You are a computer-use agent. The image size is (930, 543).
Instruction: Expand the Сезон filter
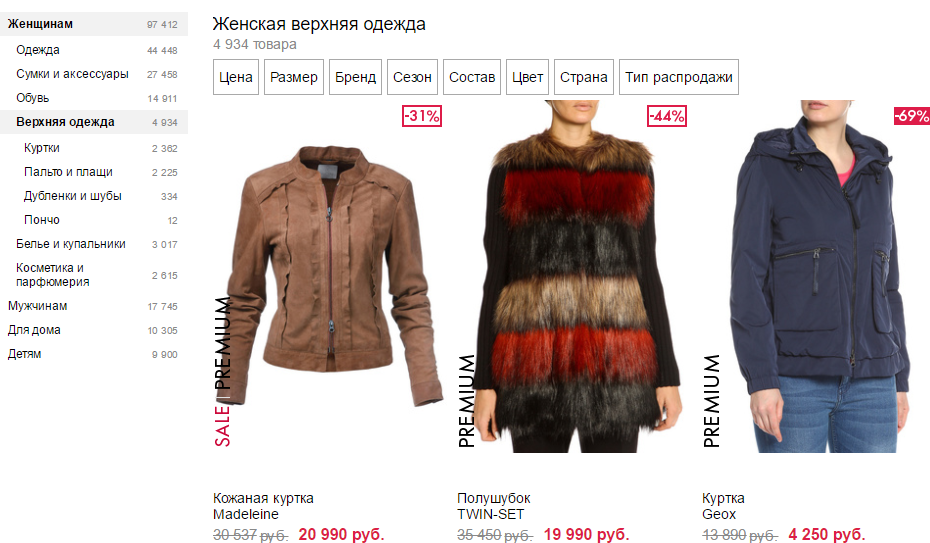(x=412, y=77)
